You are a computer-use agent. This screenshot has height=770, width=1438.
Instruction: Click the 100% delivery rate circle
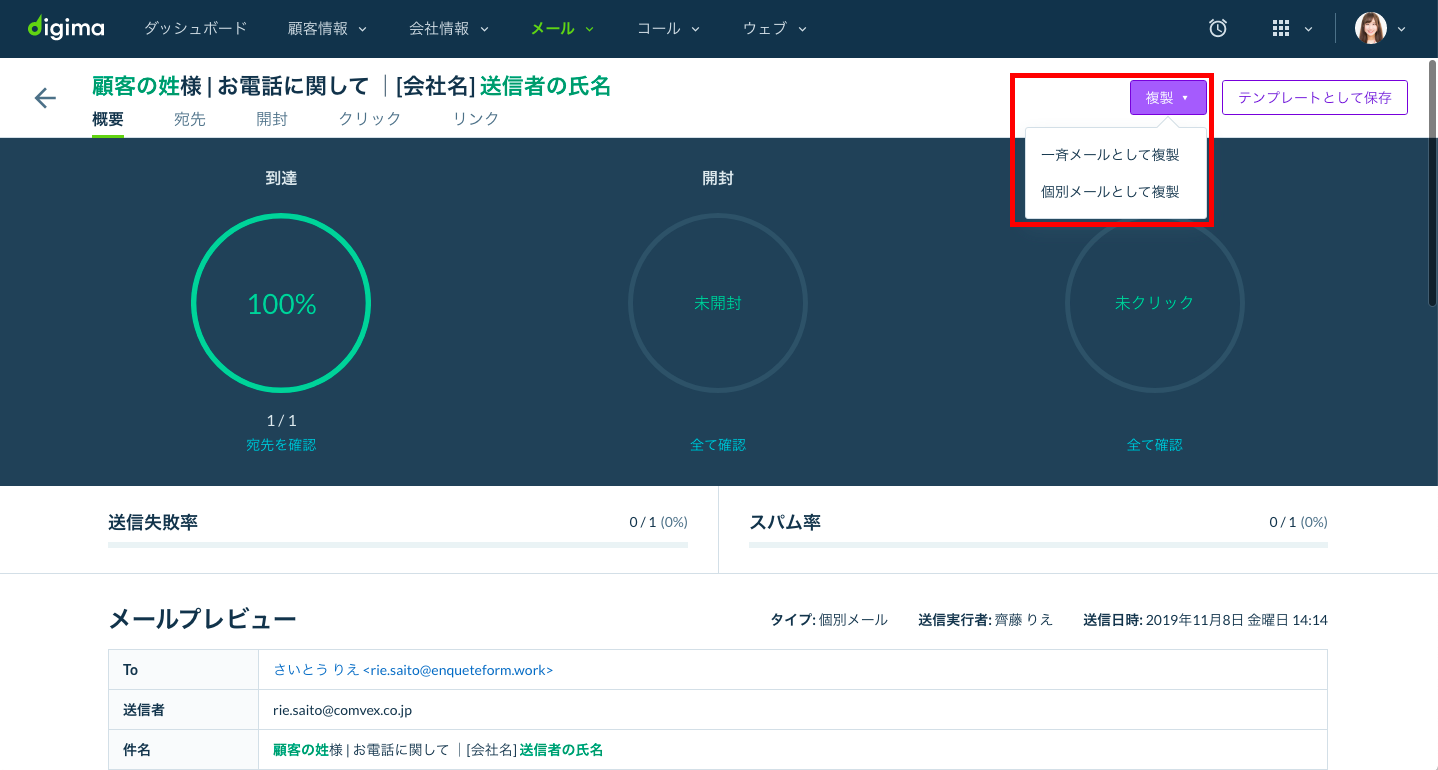281,304
